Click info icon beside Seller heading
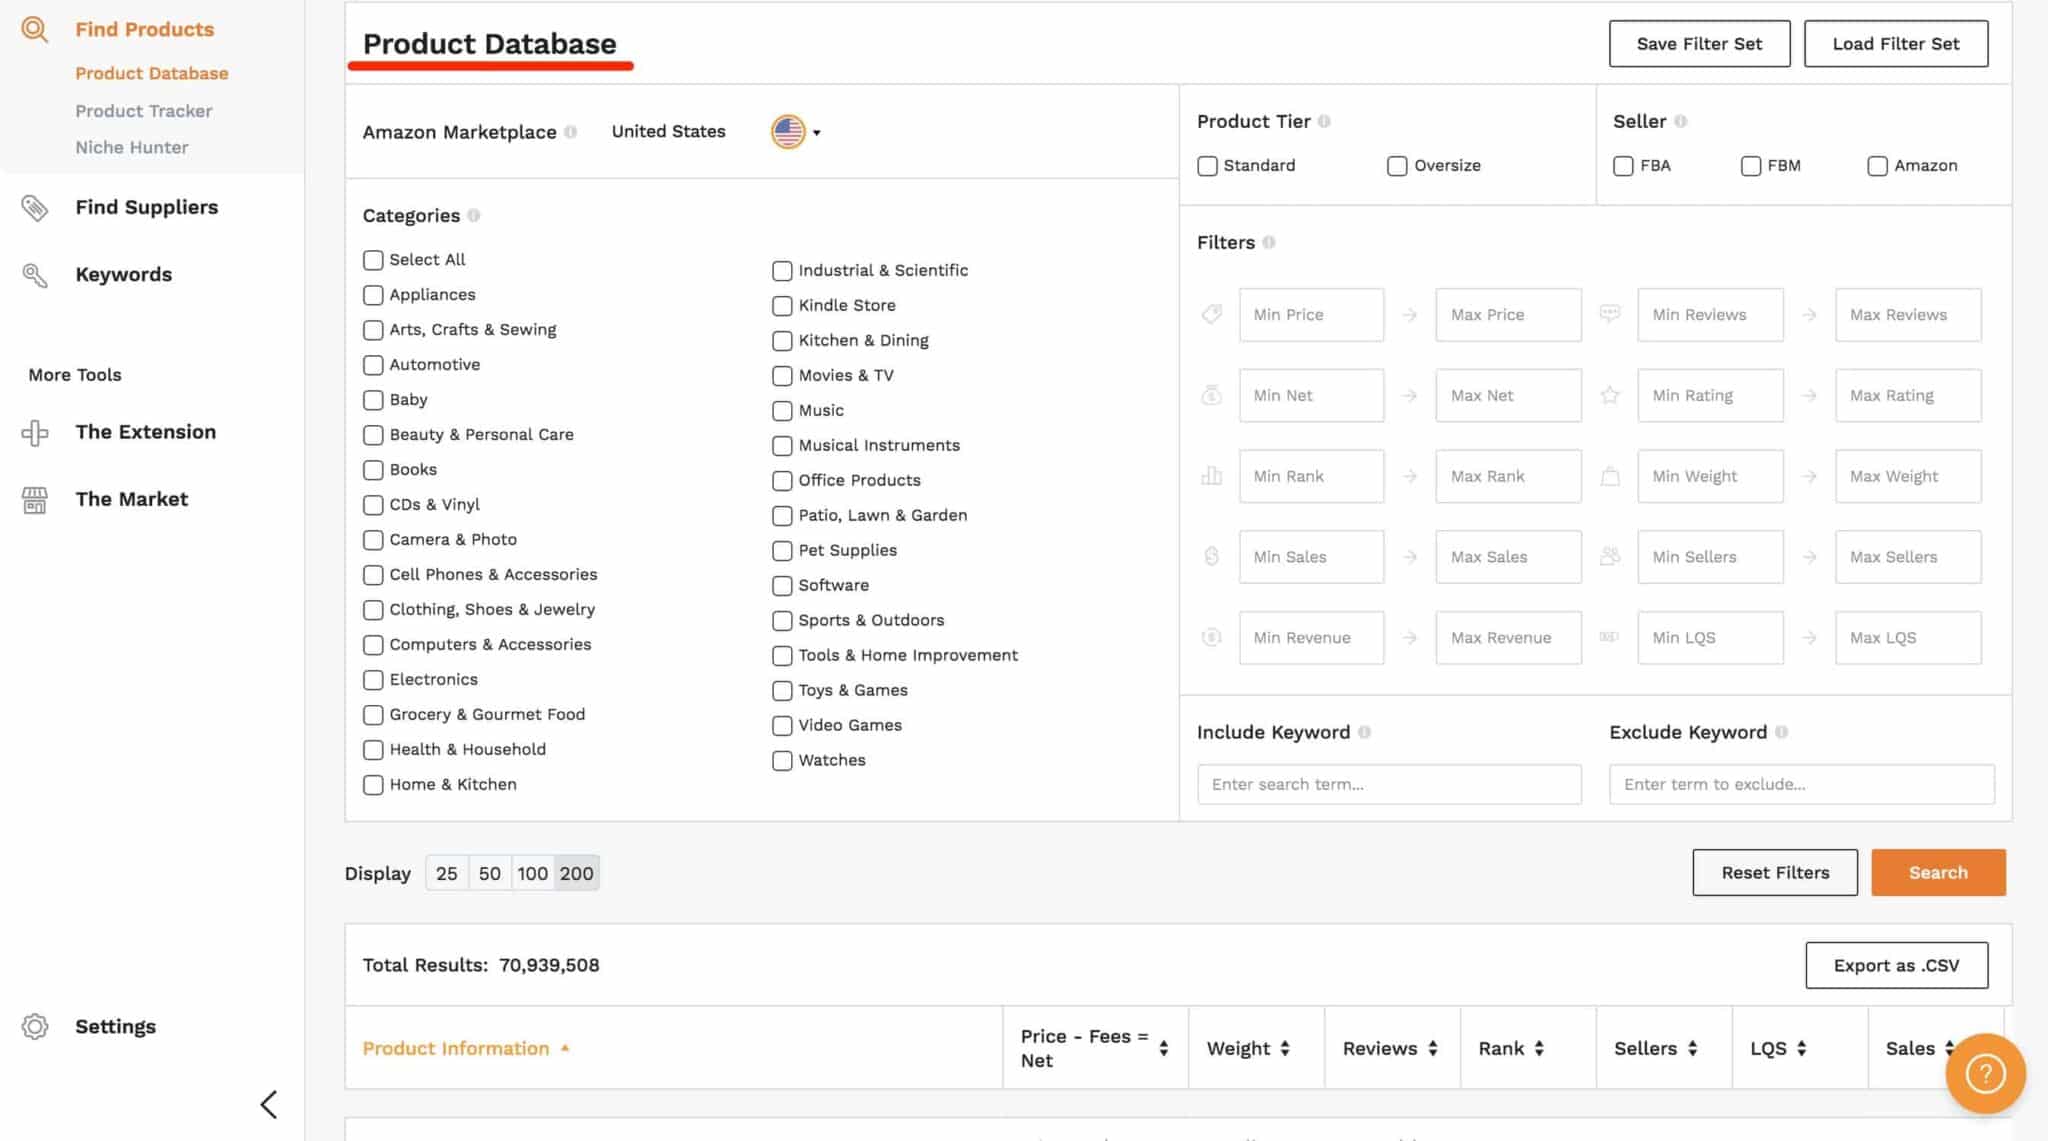 pyautogui.click(x=1681, y=121)
